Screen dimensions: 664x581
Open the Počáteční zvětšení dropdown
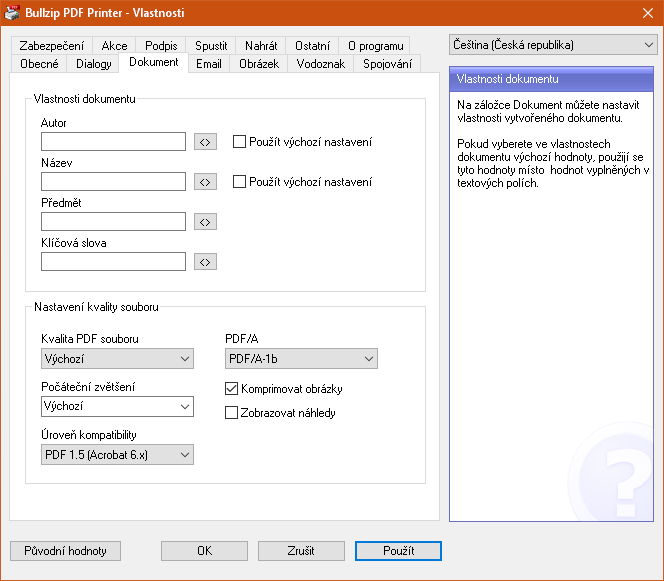117,407
